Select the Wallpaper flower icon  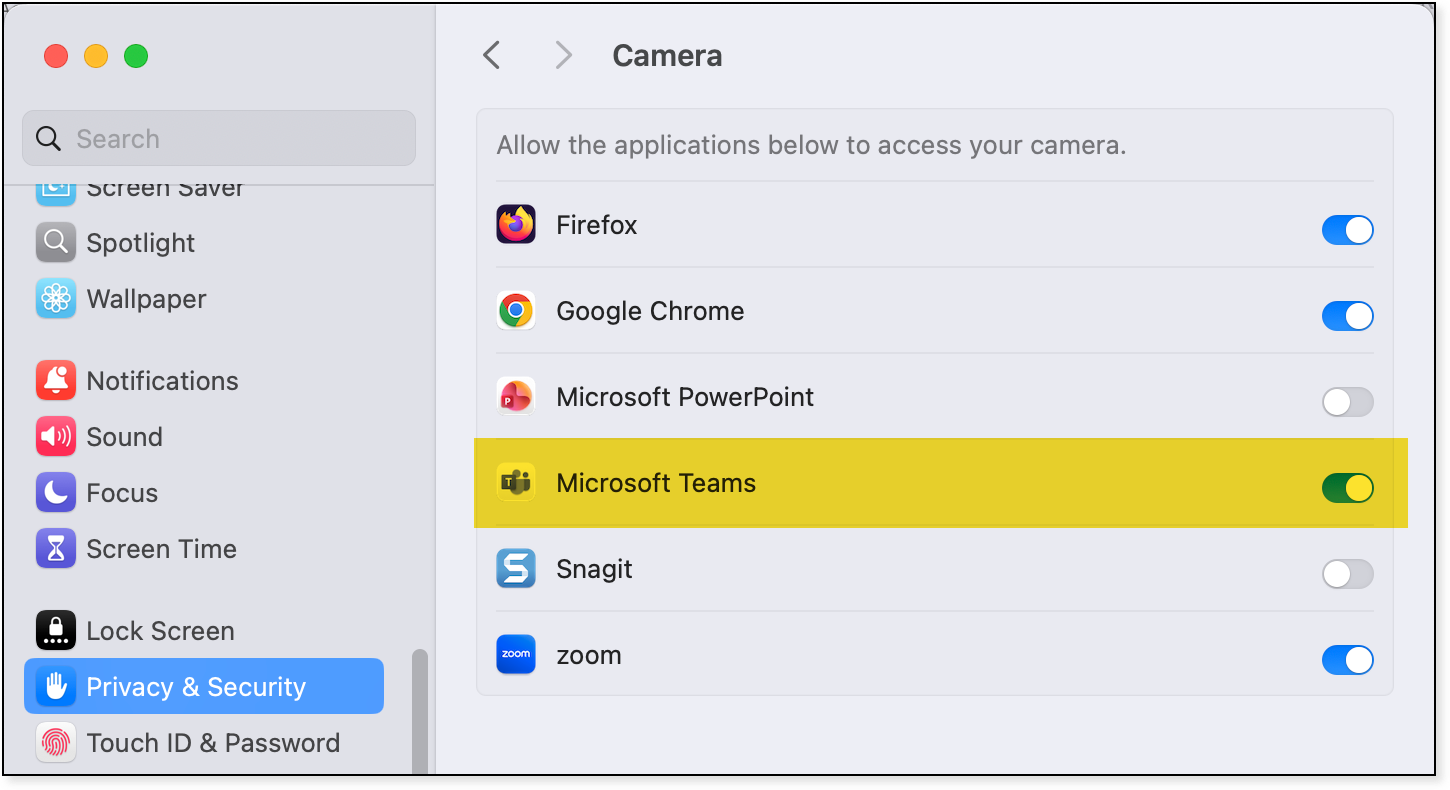pyautogui.click(x=56, y=299)
